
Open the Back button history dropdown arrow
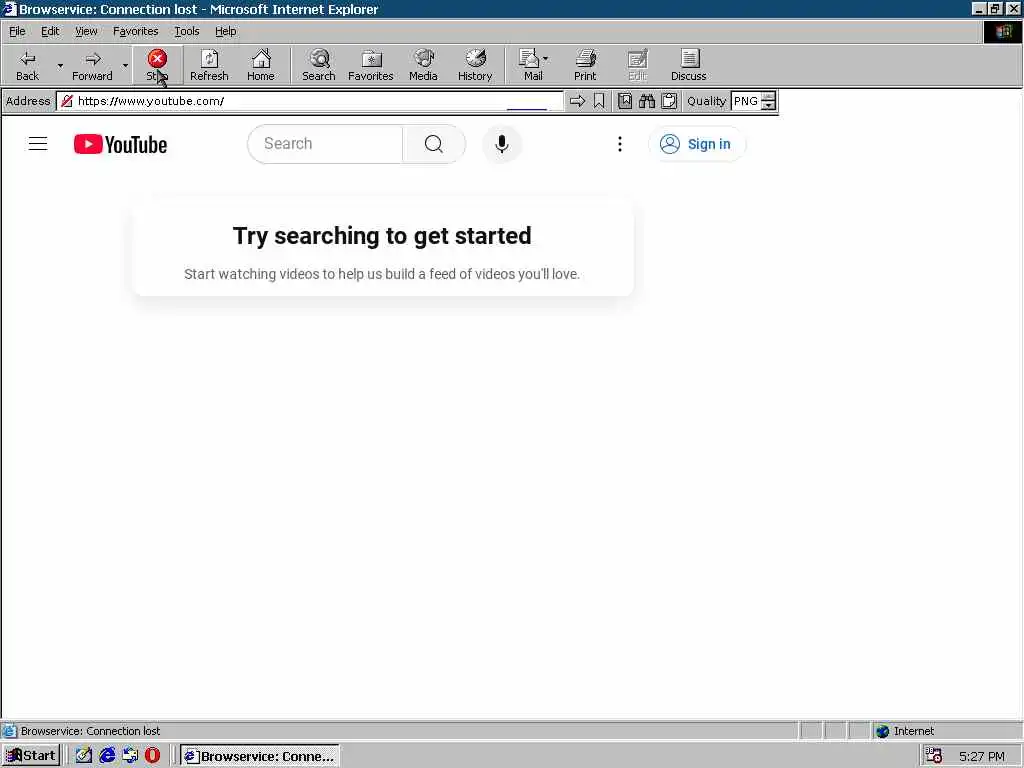[60, 65]
